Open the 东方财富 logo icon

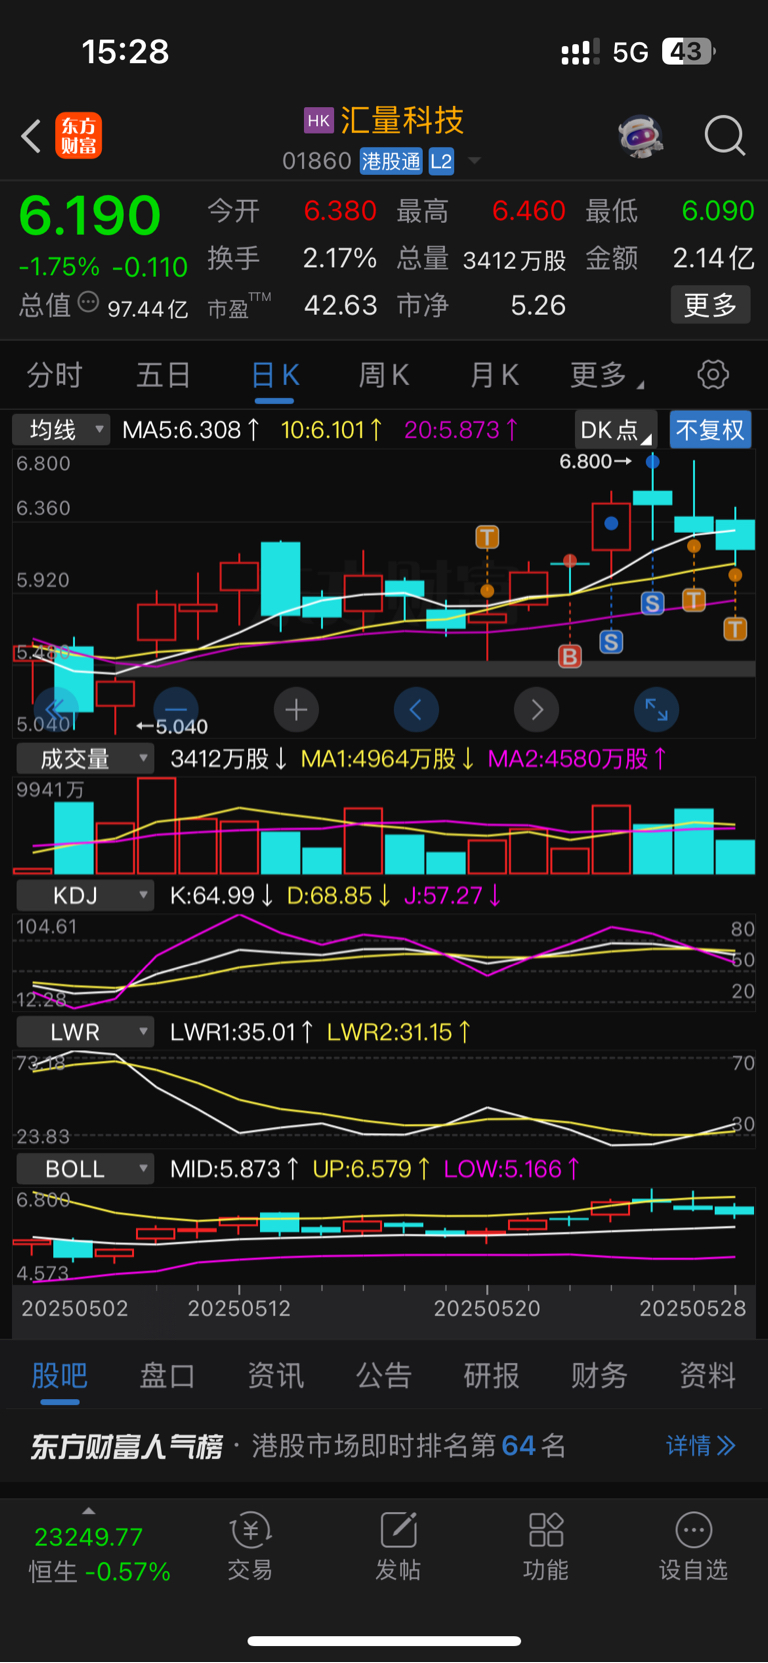pos(78,136)
